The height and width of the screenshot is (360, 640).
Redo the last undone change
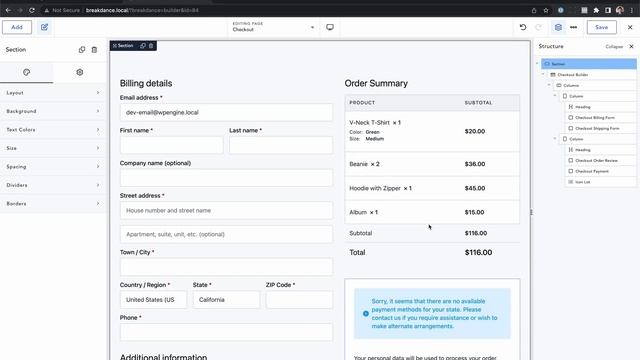tap(539, 27)
